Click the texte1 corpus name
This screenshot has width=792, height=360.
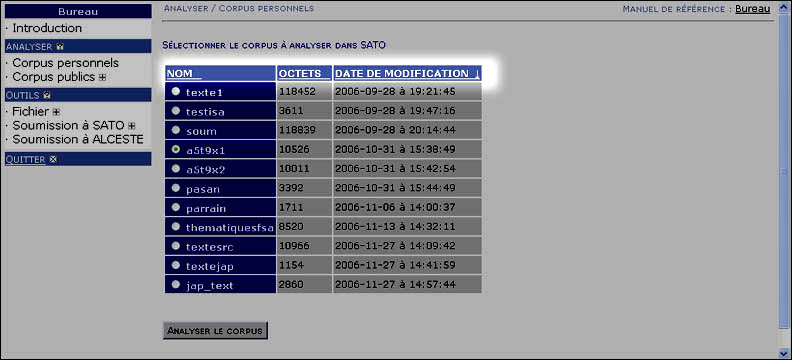coord(204,92)
